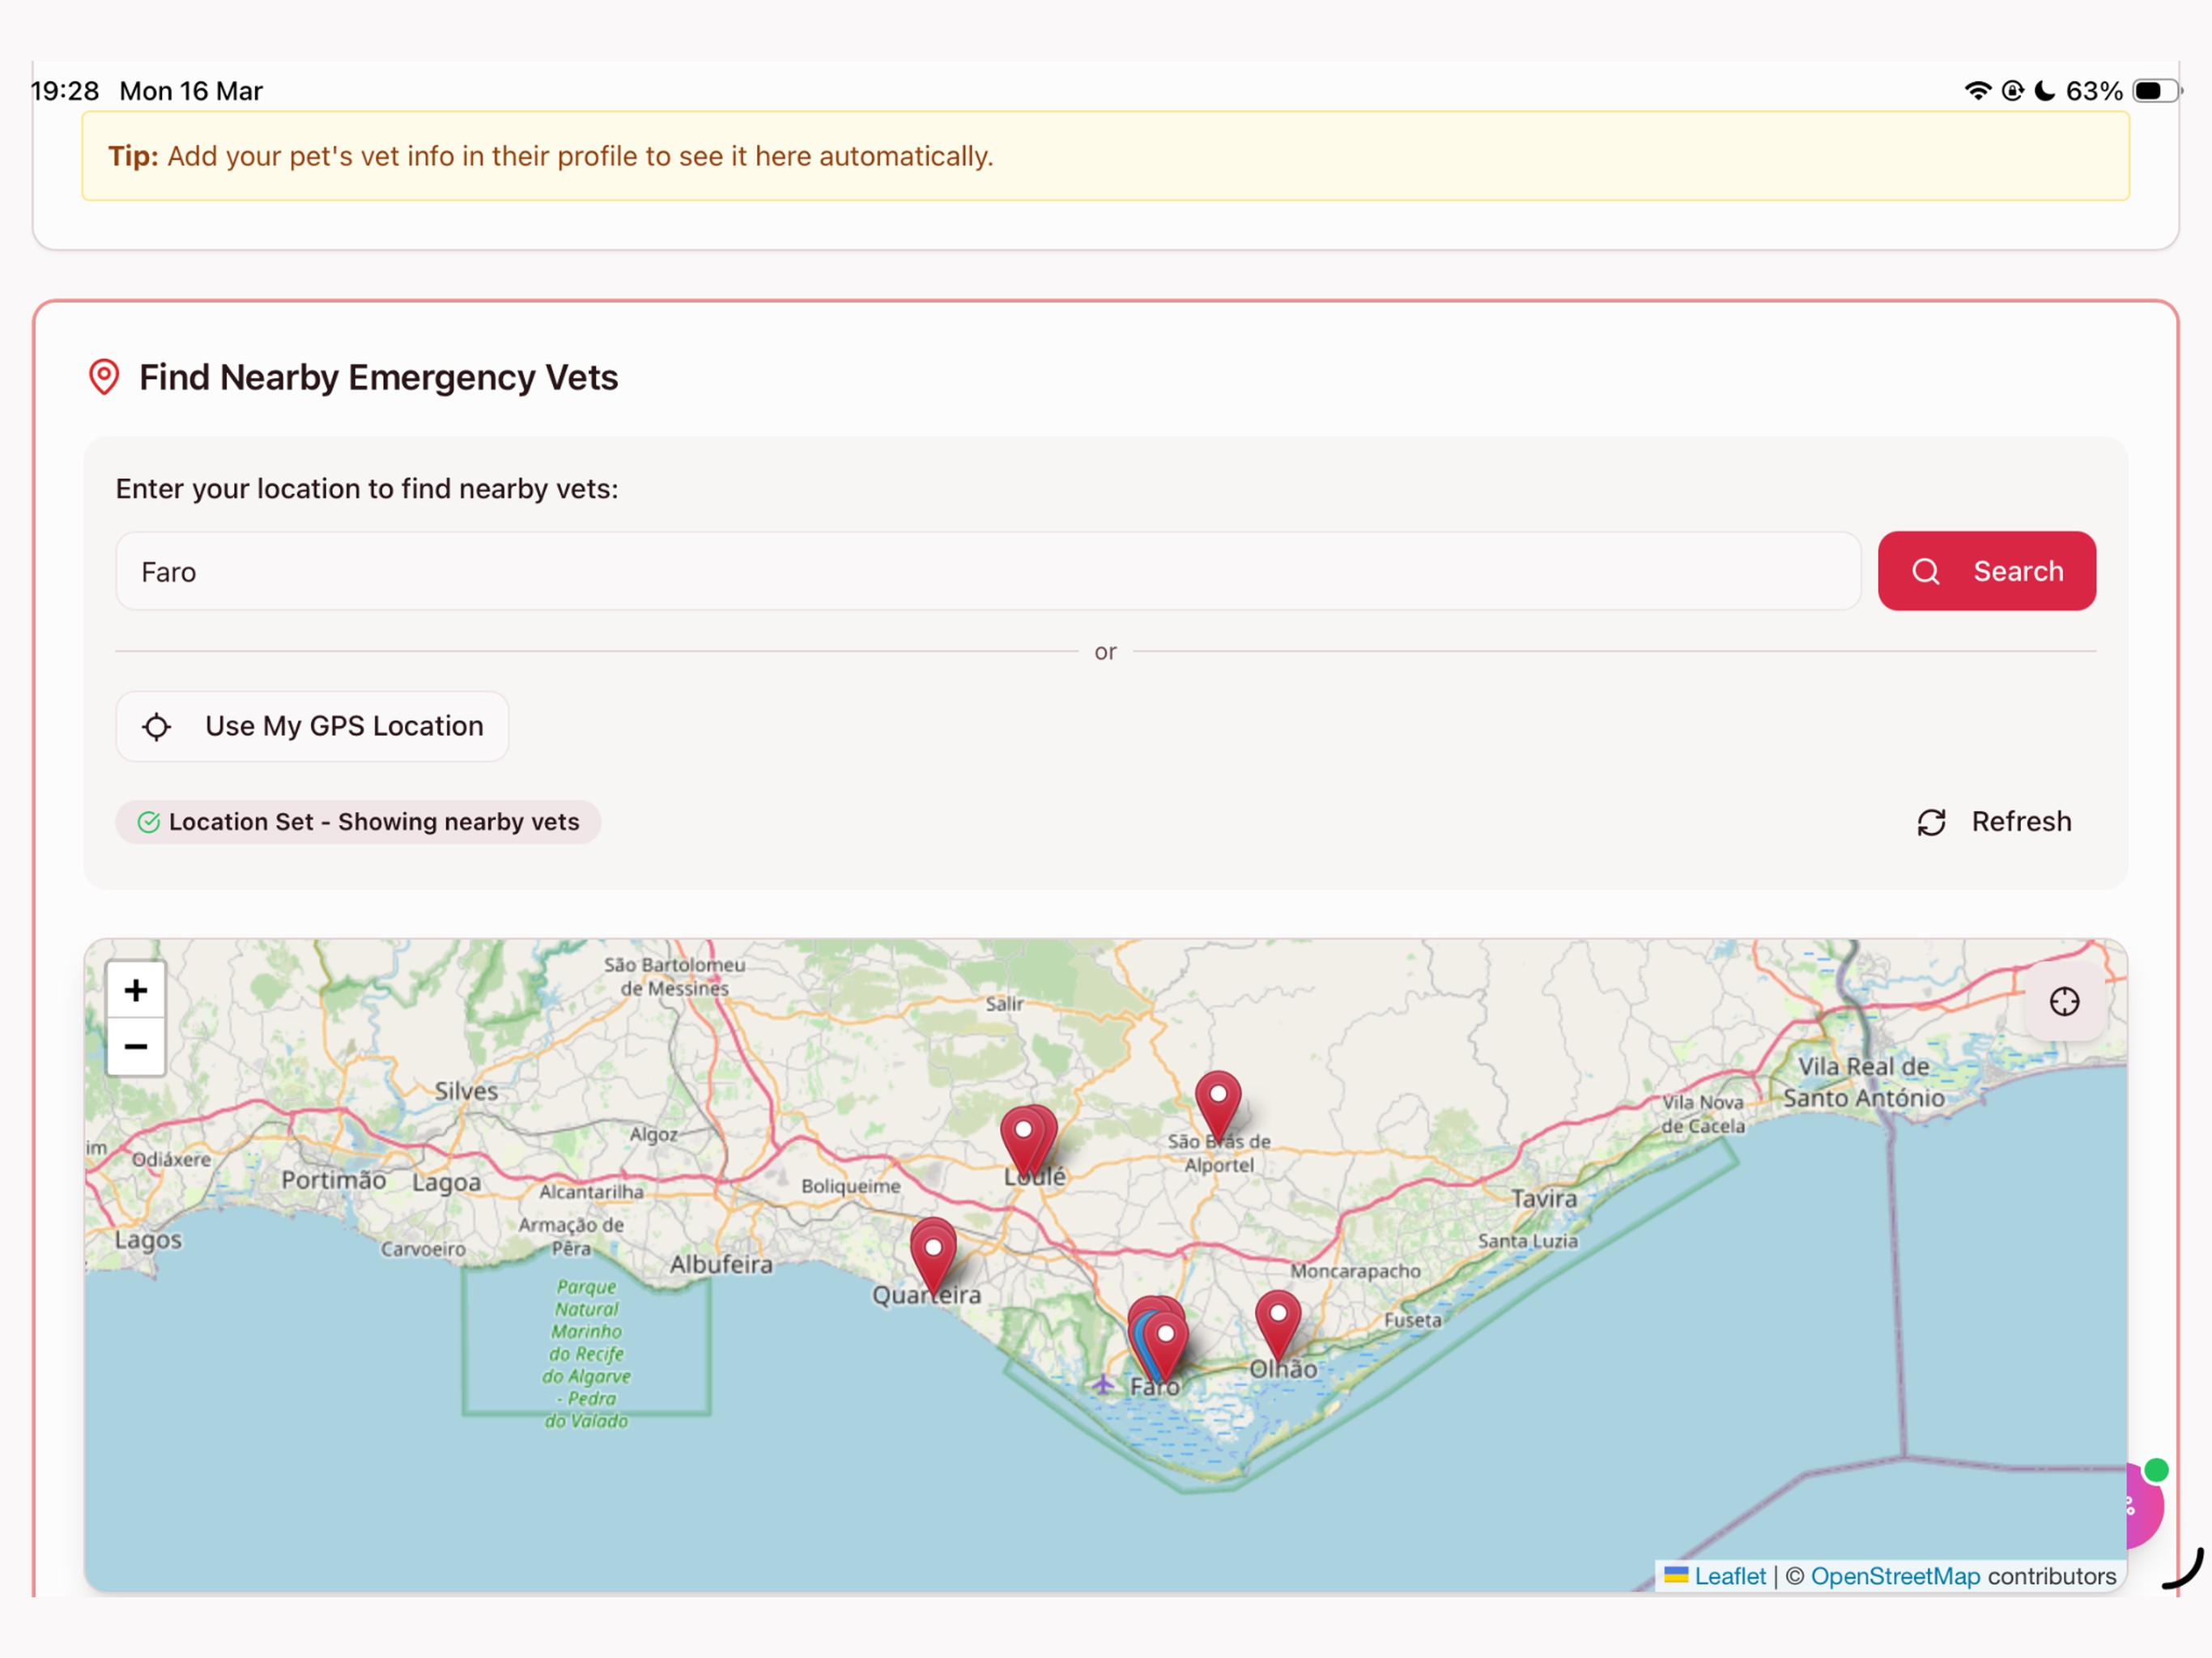Click the 'Armação de Pêra' map label
Viewport: 2212px width, 1658px height.
[571, 1236]
